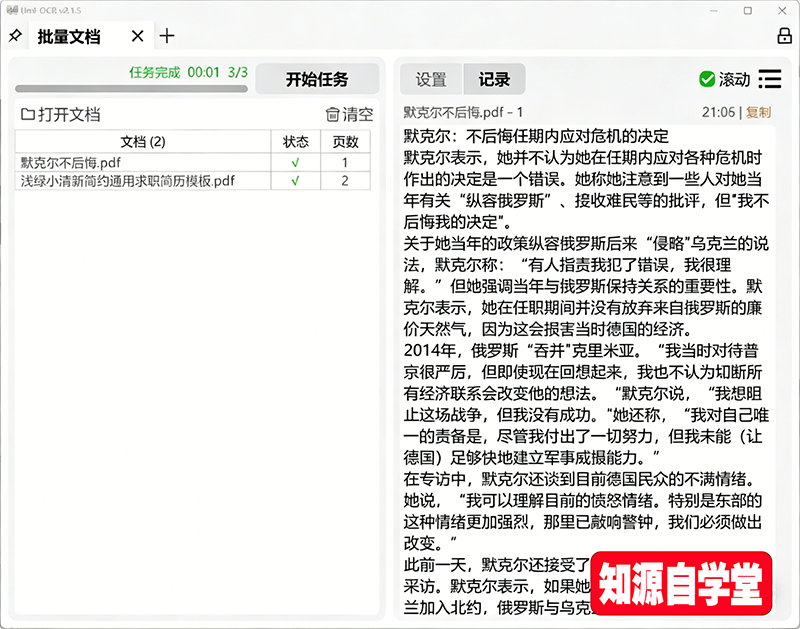Click the lock icon in title bar
Viewport: 800px width, 629px height.
click(784, 36)
